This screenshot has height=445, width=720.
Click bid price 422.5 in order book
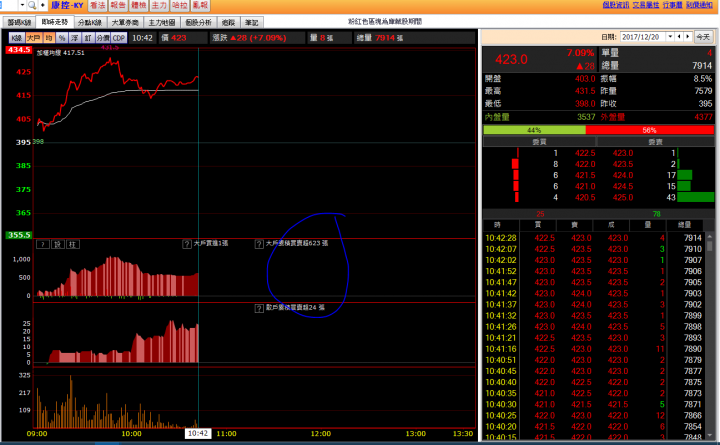click(x=585, y=153)
